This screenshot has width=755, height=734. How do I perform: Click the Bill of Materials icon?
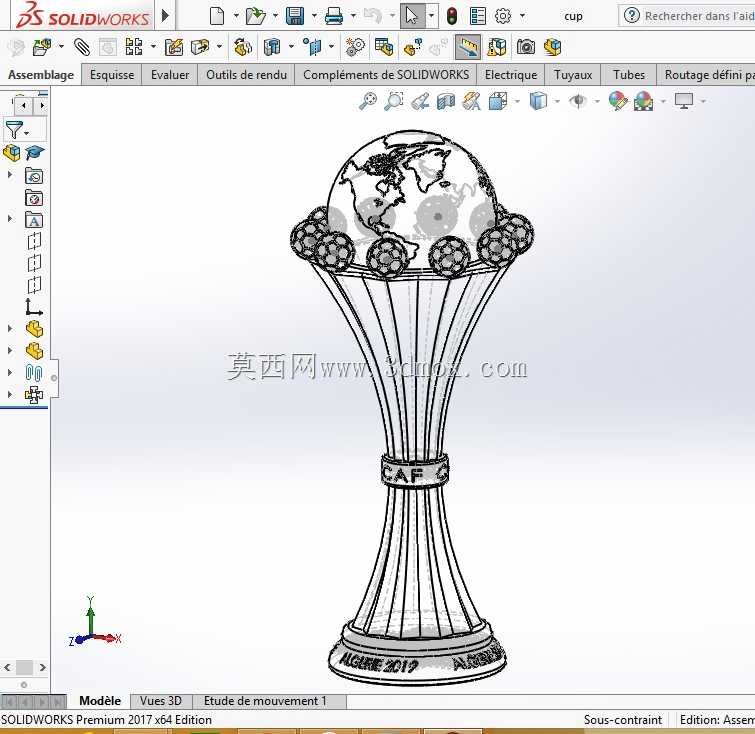[384, 47]
